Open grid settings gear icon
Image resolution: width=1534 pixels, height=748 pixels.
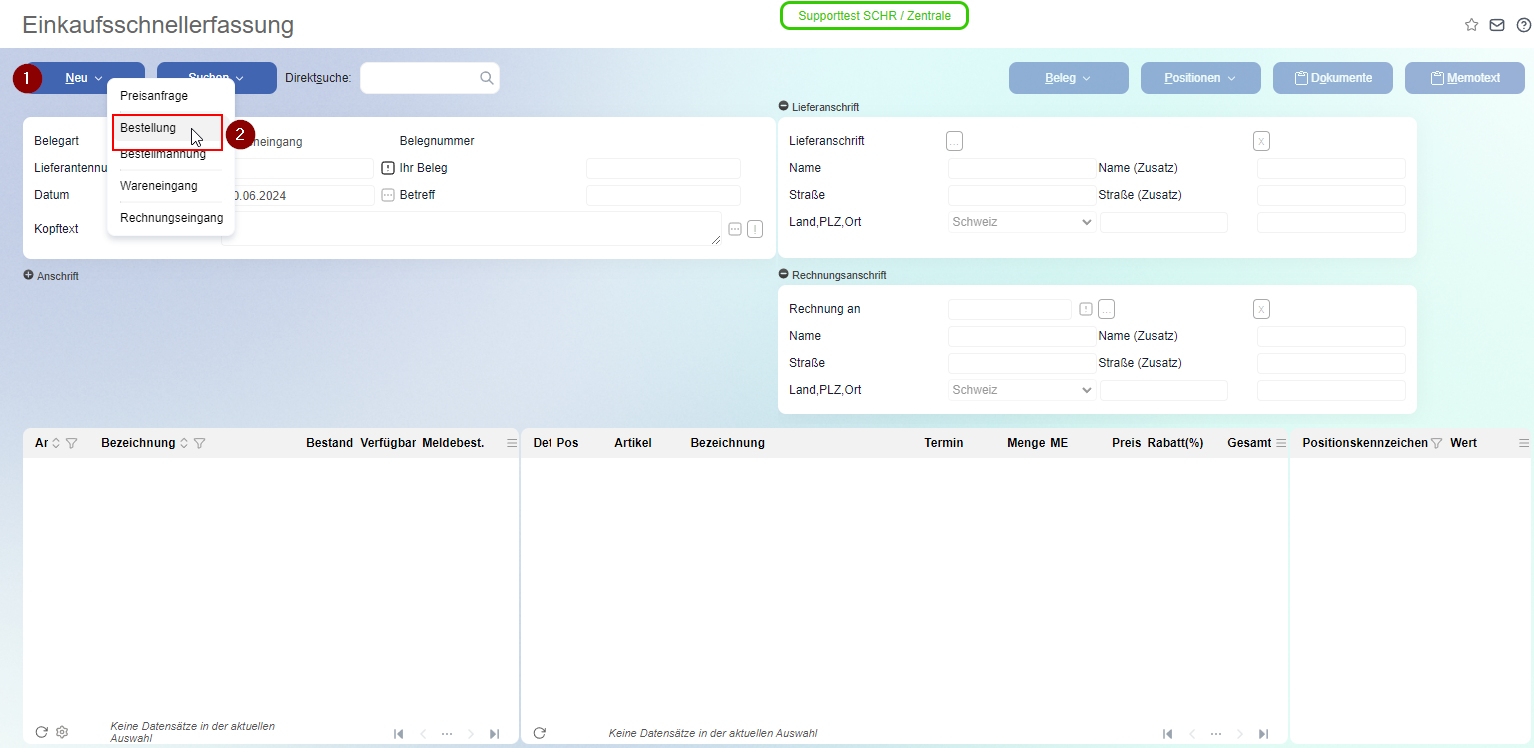(62, 732)
